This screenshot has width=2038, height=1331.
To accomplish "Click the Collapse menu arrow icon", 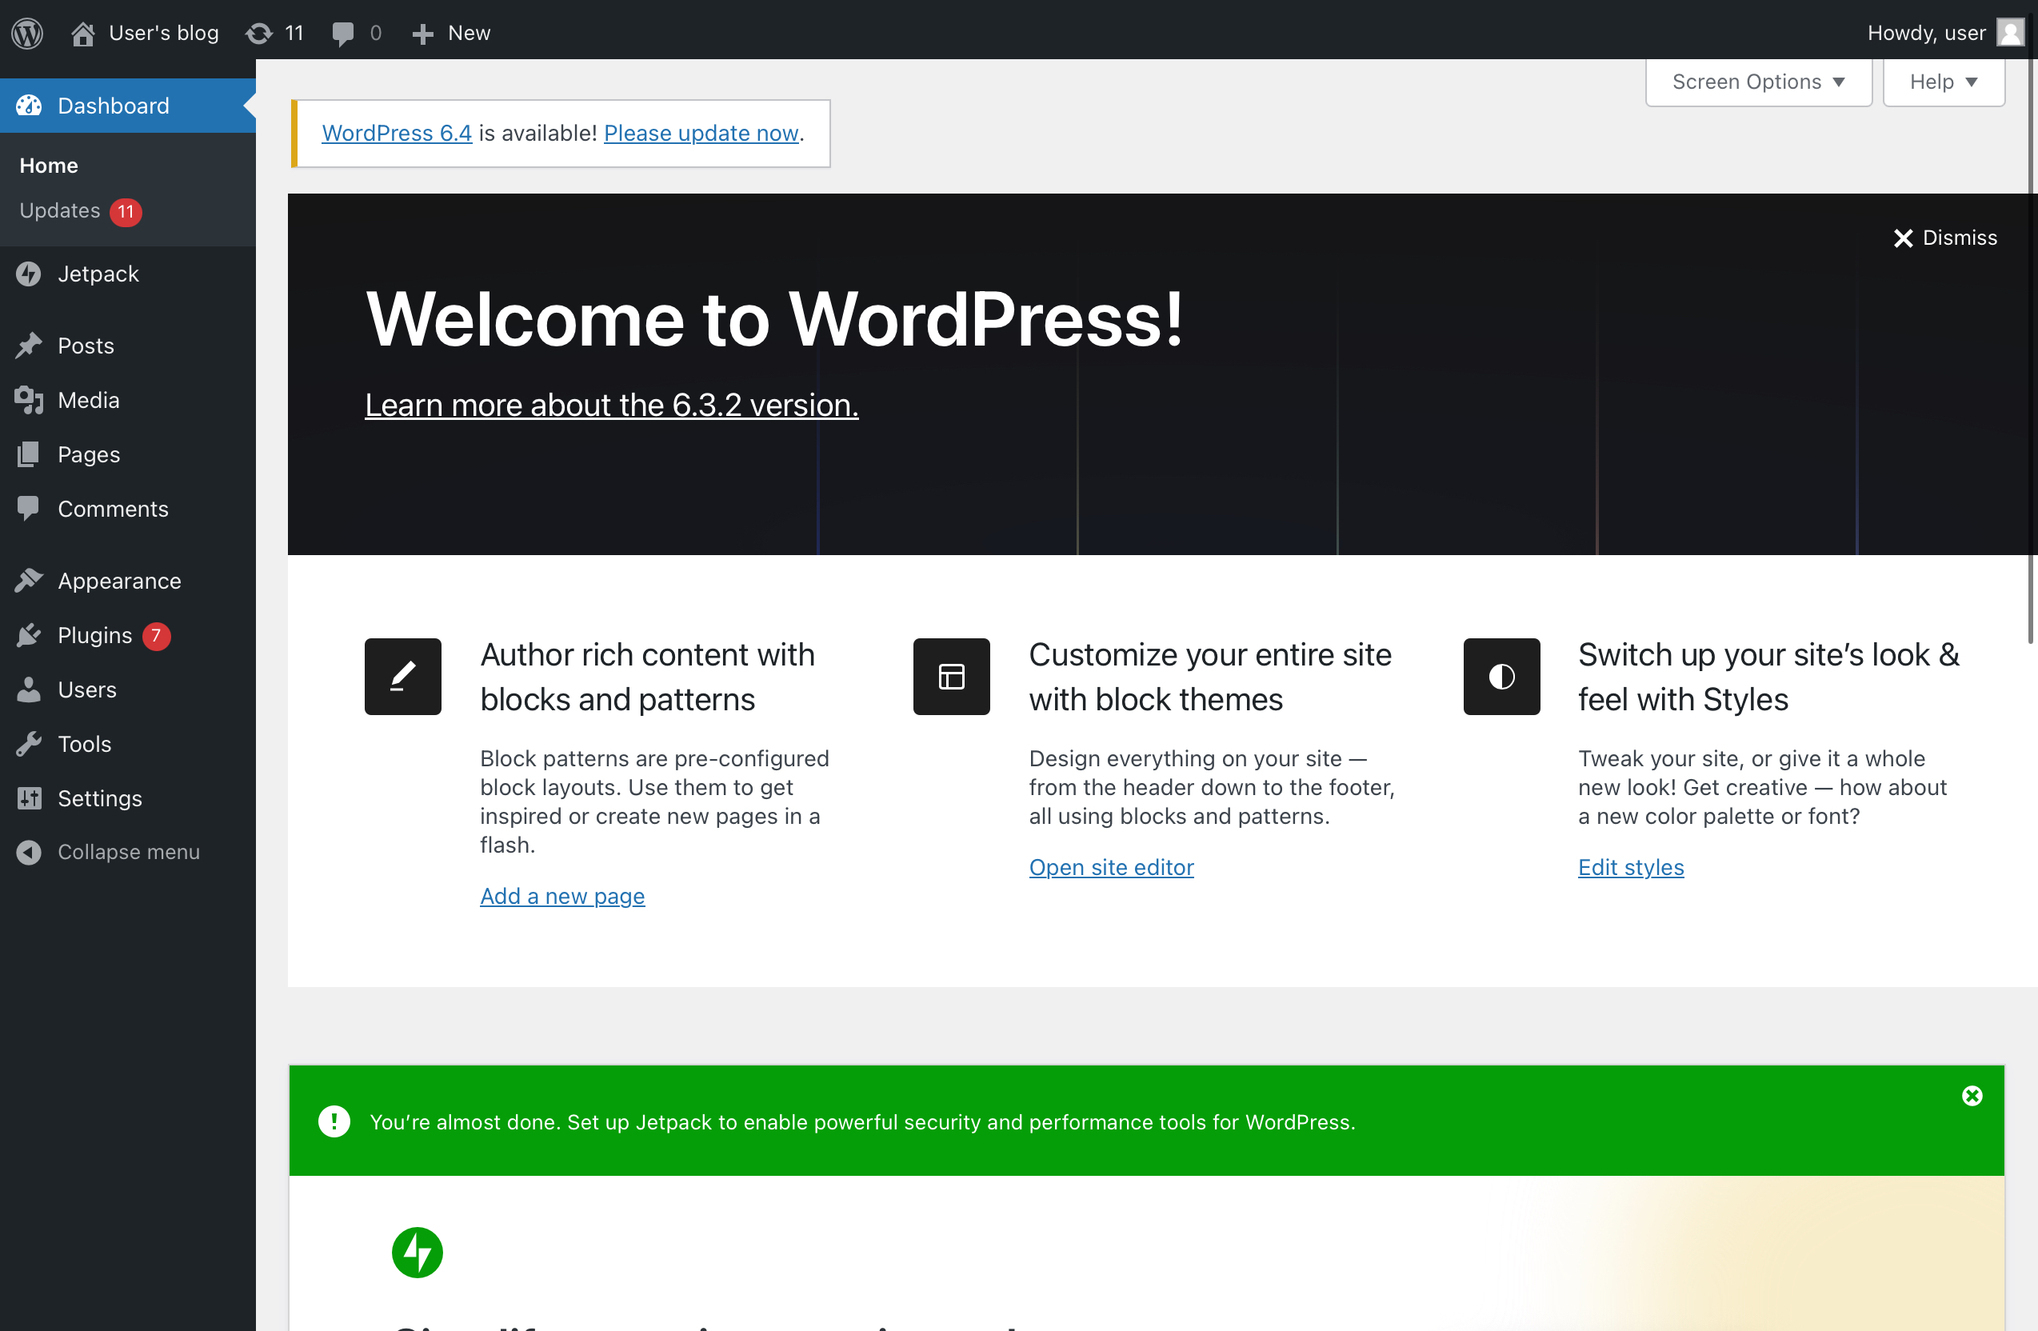I will pos(29,852).
